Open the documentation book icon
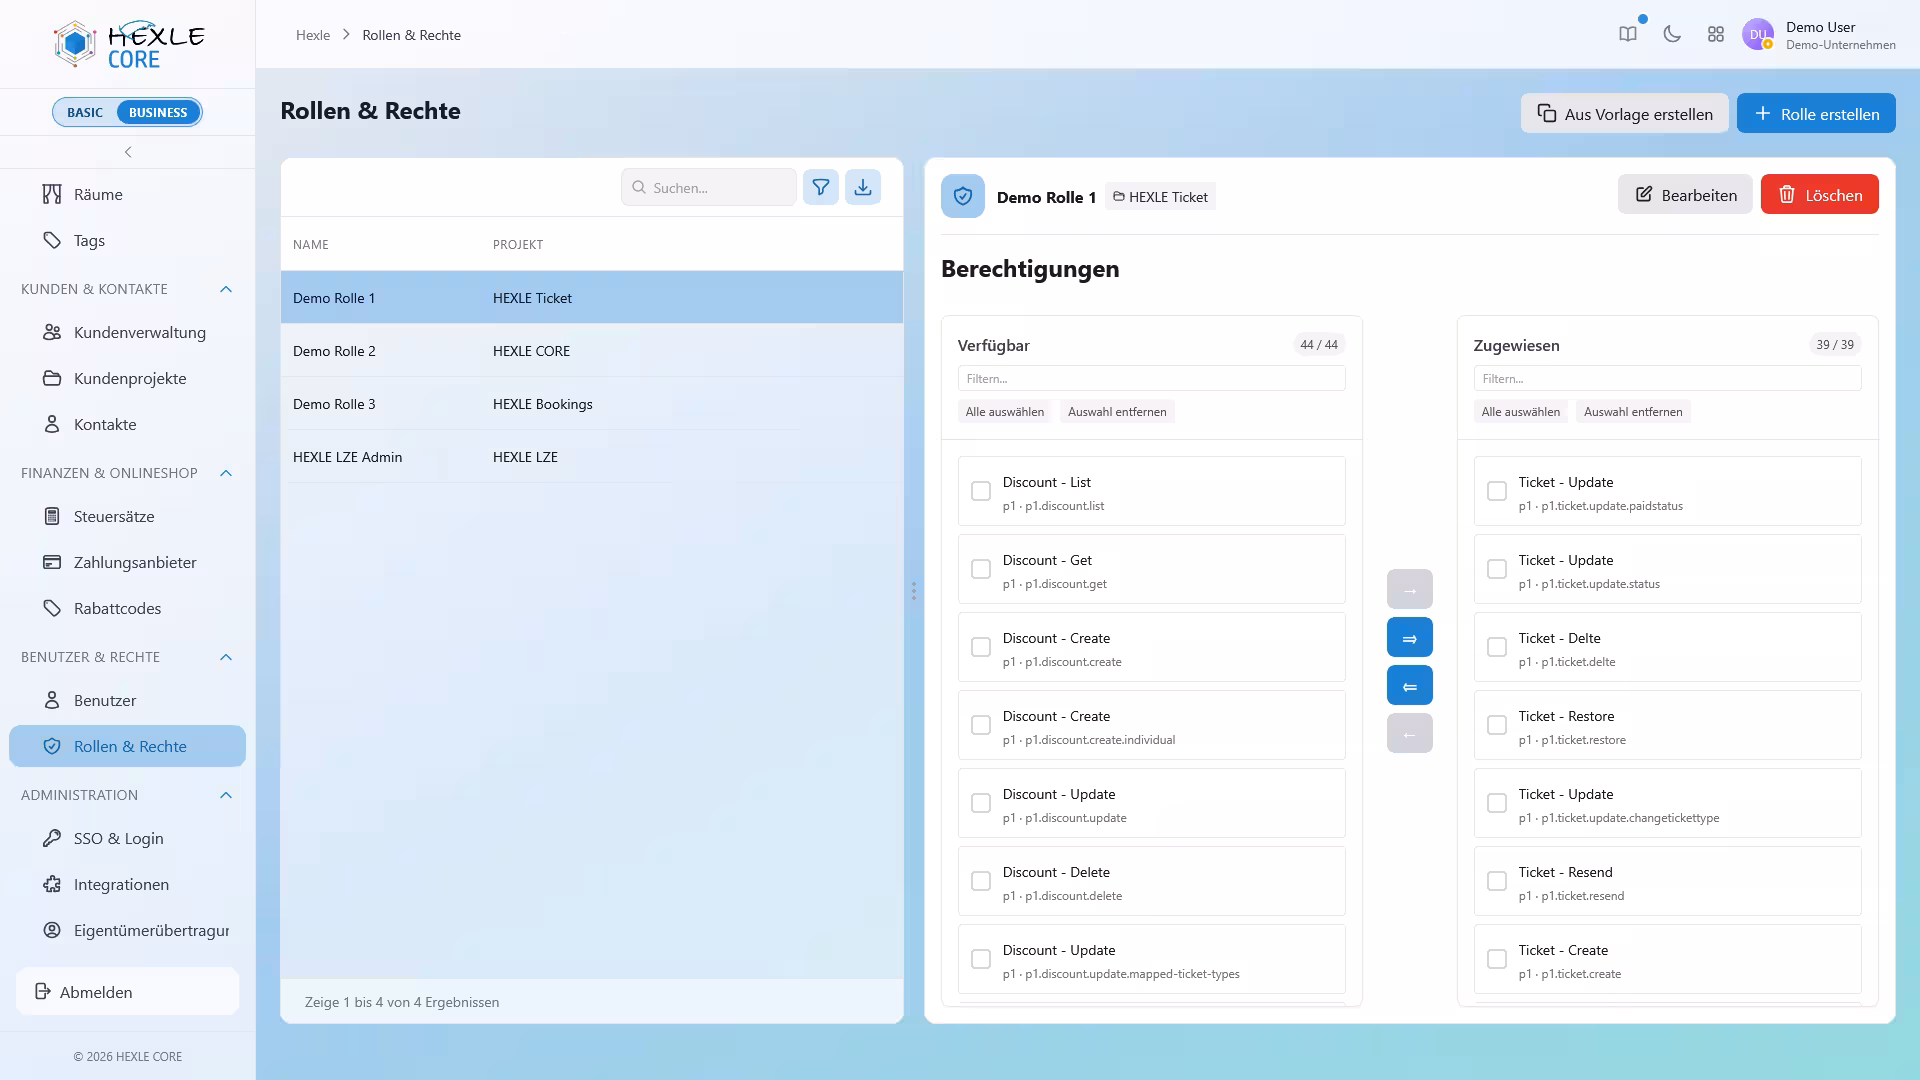Viewport: 1920px width, 1080px height. (x=1628, y=34)
